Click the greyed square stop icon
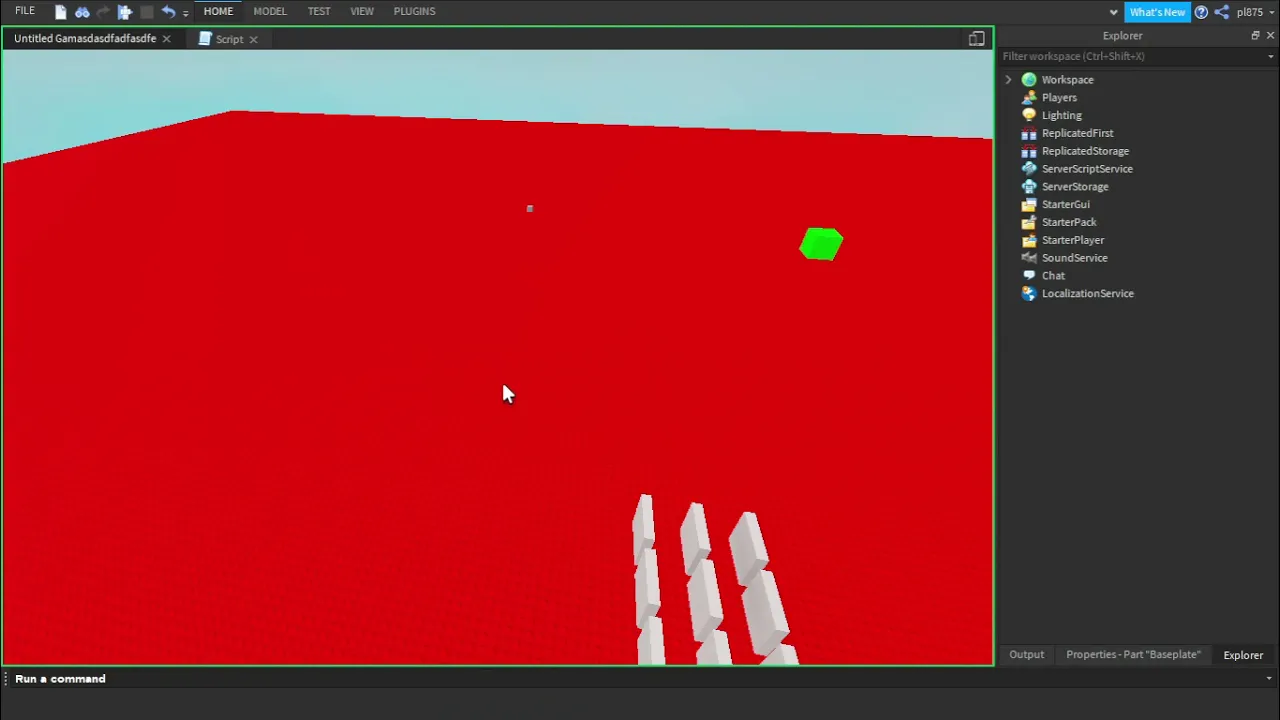 [x=147, y=12]
